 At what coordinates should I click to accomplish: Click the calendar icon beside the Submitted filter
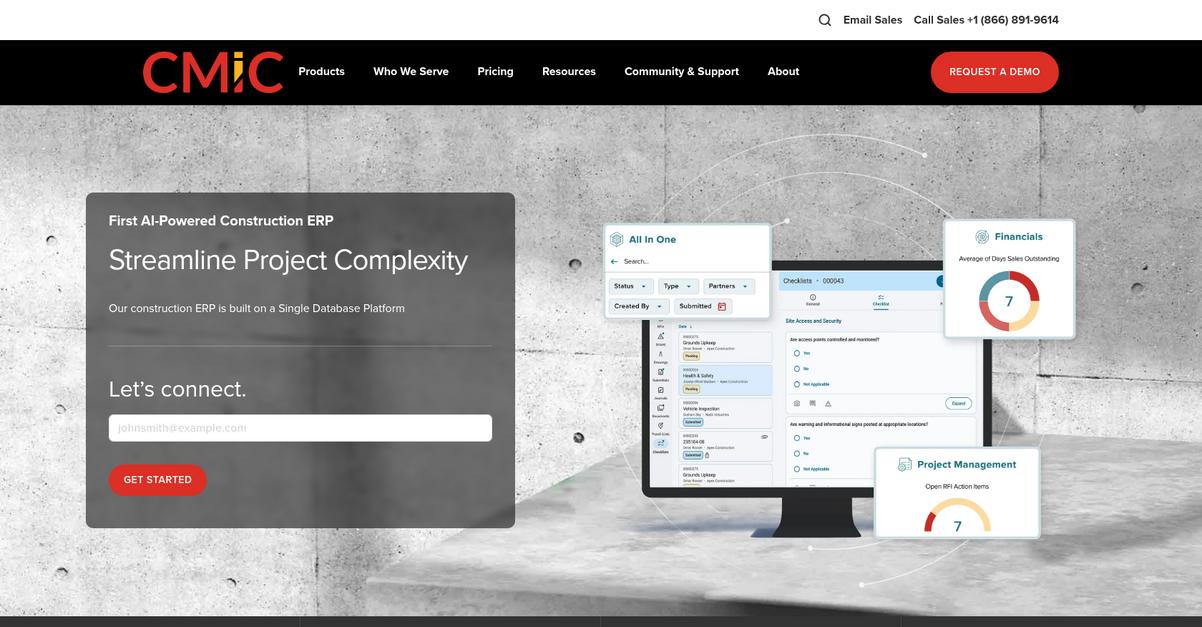click(x=722, y=307)
